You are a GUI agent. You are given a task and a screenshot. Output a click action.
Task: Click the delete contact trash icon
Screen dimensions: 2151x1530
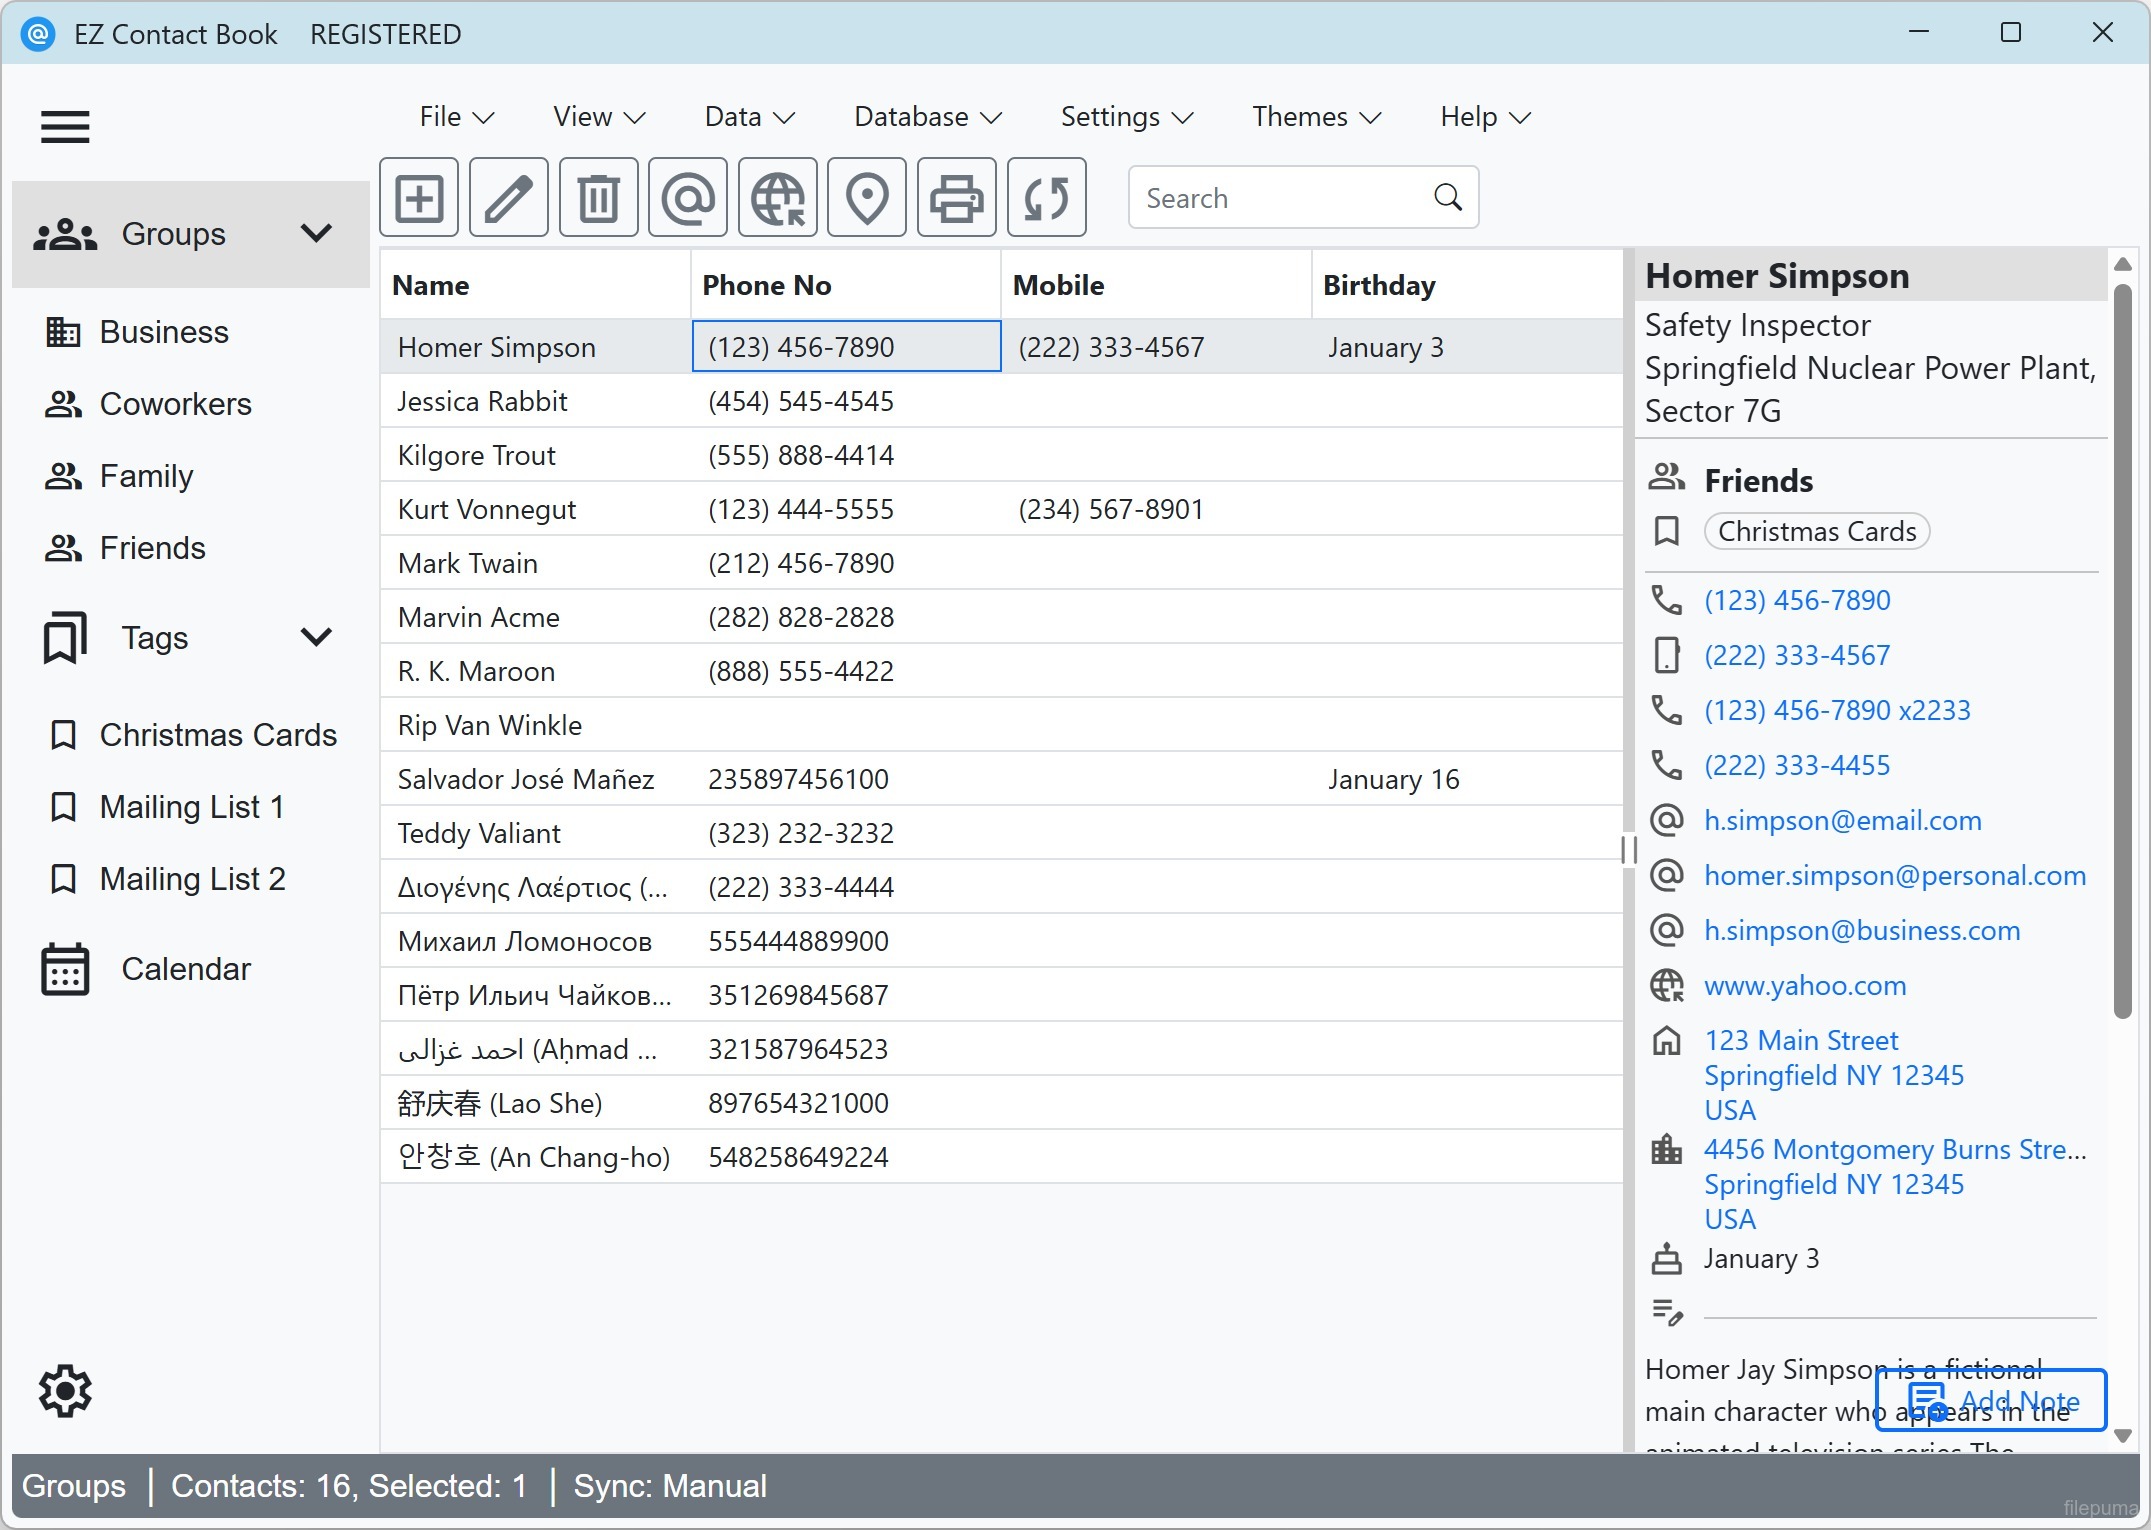tap(598, 197)
